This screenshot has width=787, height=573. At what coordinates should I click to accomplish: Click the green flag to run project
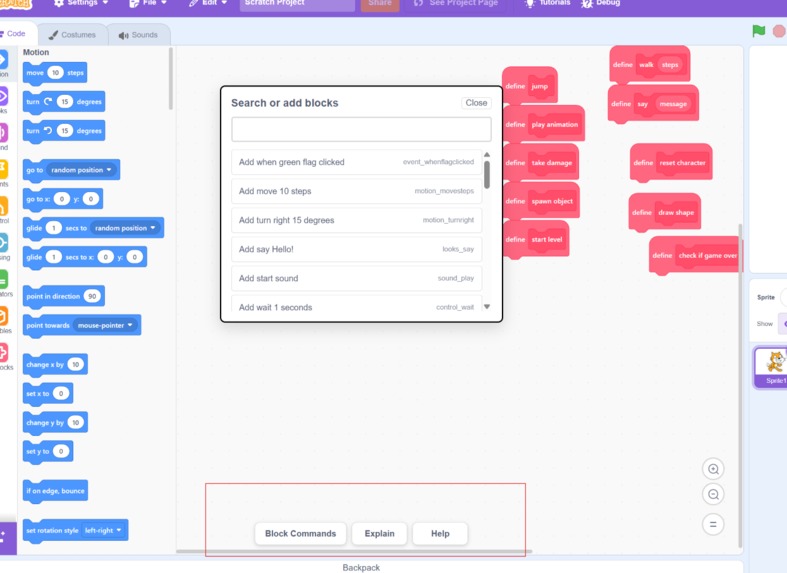(758, 31)
